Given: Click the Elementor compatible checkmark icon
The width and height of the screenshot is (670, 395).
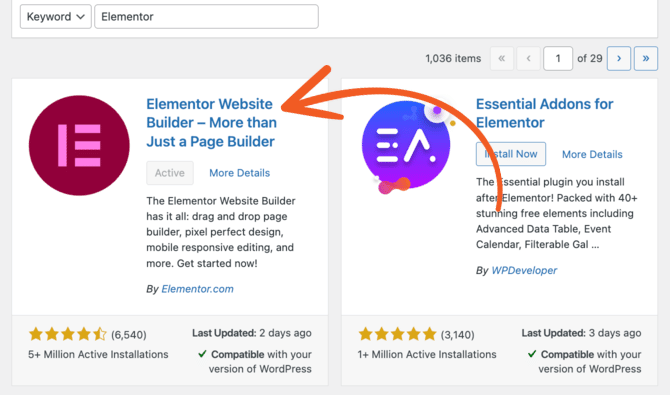Looking at the screenshot, I should pos(203,354).
